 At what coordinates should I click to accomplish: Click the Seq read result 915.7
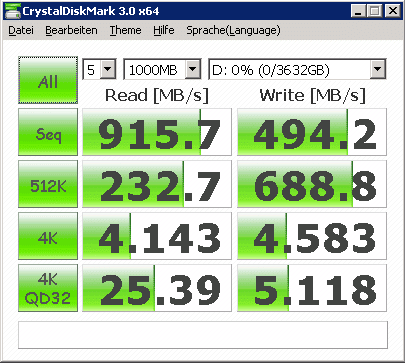[x=157, y=132]
